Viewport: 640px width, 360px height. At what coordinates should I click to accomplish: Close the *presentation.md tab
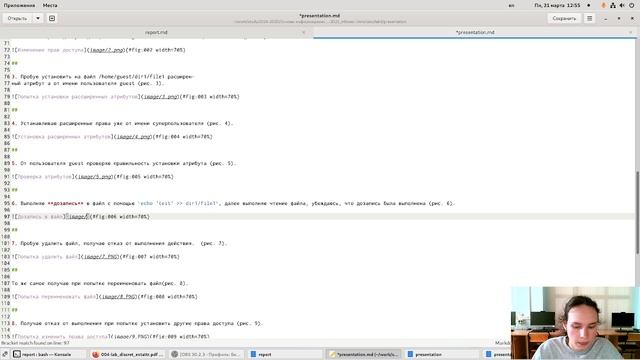[x=631, y=32]
